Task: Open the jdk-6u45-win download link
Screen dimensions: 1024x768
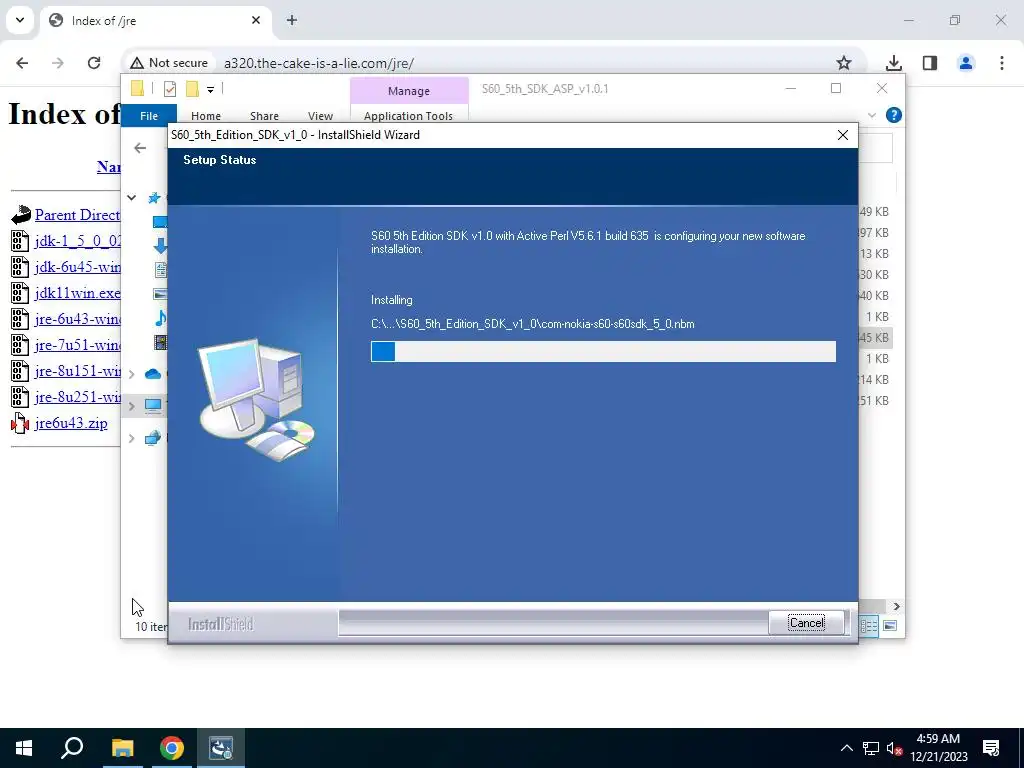Action: point(77,267)
